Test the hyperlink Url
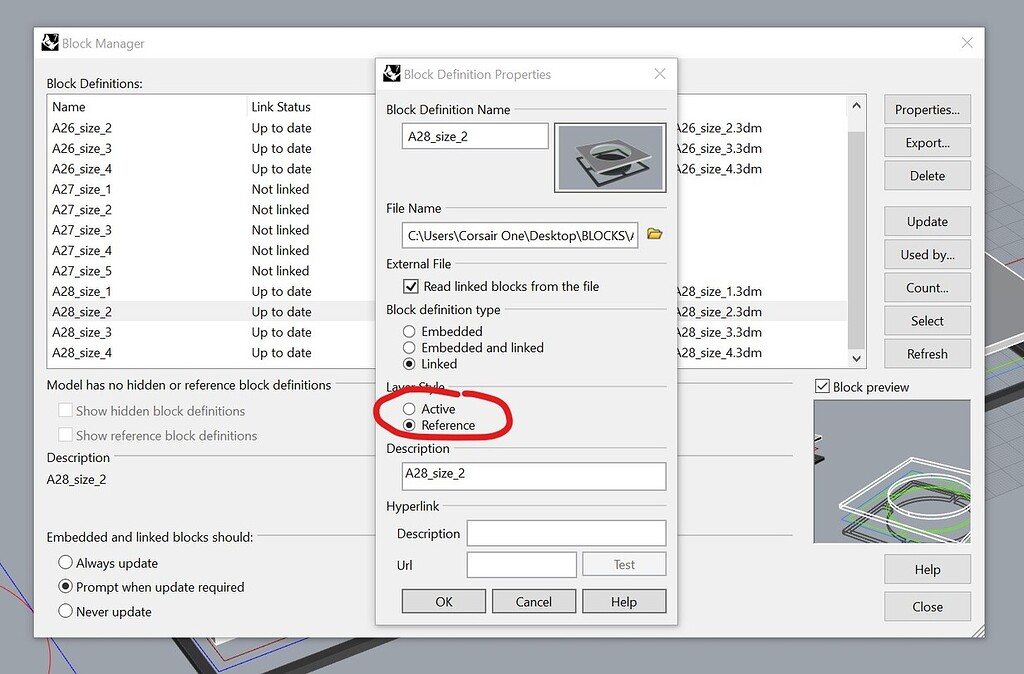The width and height of the screenshot is (1024, 674). [x=624, y=564]
